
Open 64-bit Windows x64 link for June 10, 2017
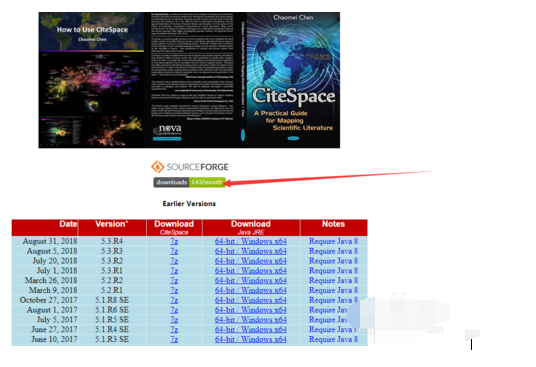coord(251,340)
